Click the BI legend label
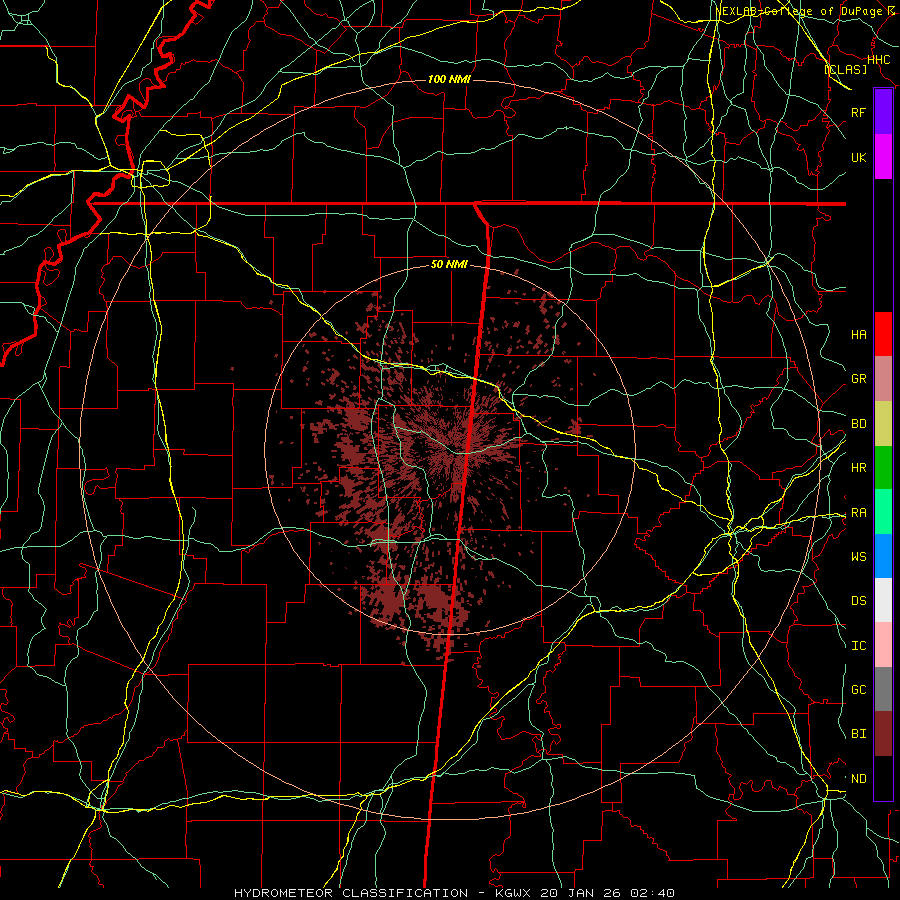The height and width of the screenshot is (900, 900). (858, 734)
